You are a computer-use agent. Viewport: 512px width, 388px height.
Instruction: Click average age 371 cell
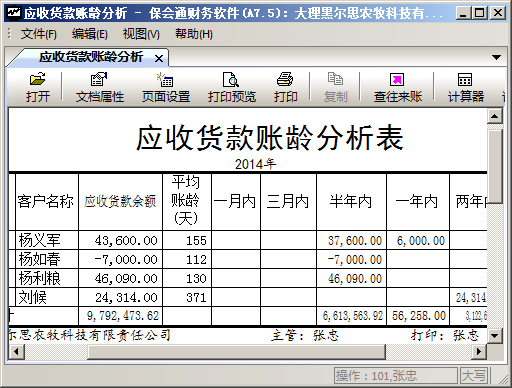tap(187, 297)
